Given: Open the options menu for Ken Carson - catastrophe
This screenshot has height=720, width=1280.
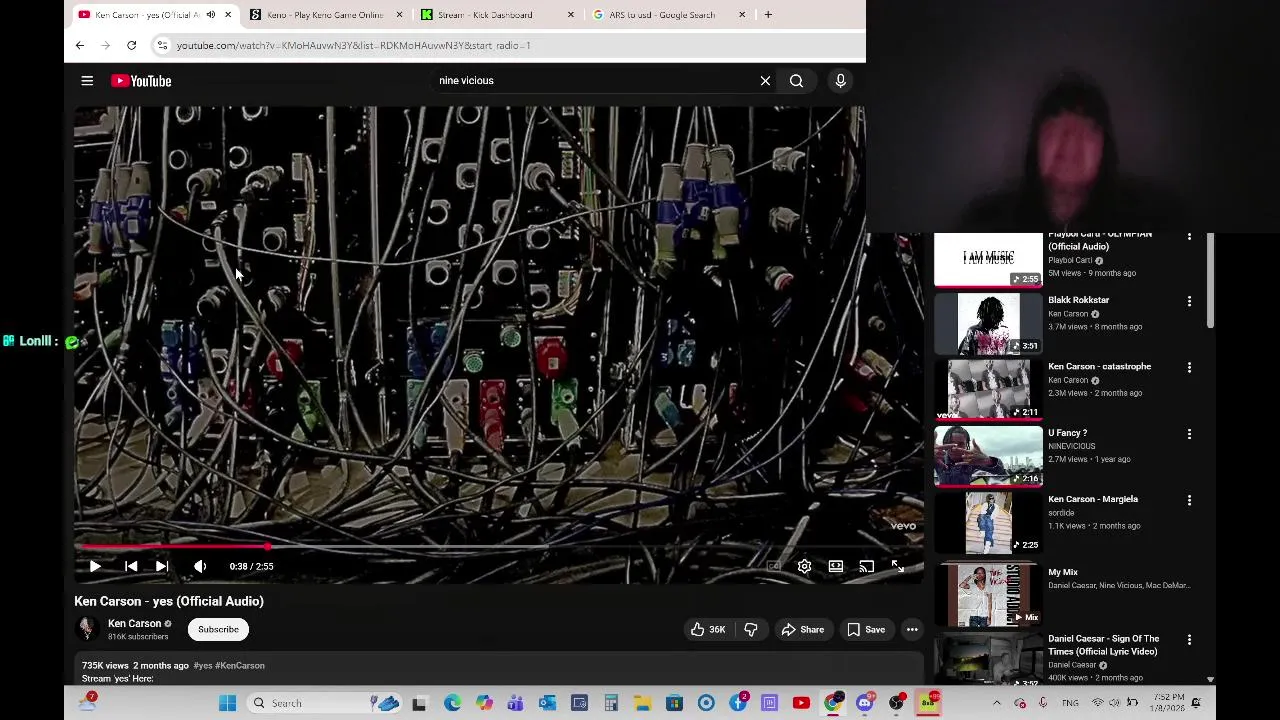Looking at the screenshot, I should pos(1189,367).
